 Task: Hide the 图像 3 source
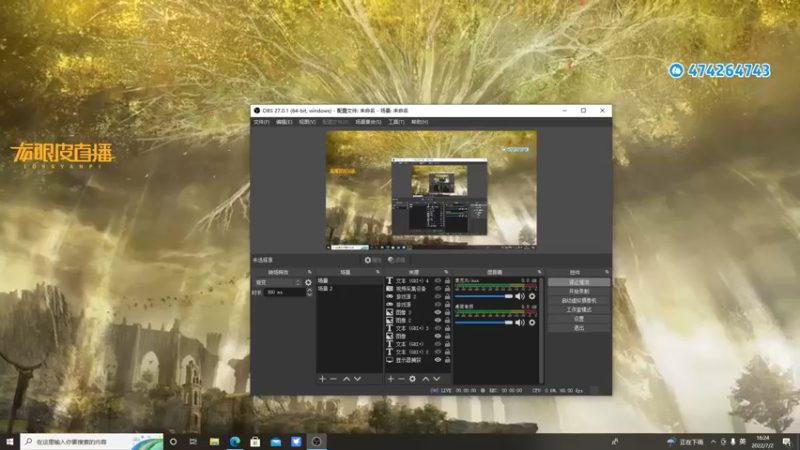pos(438,312)
